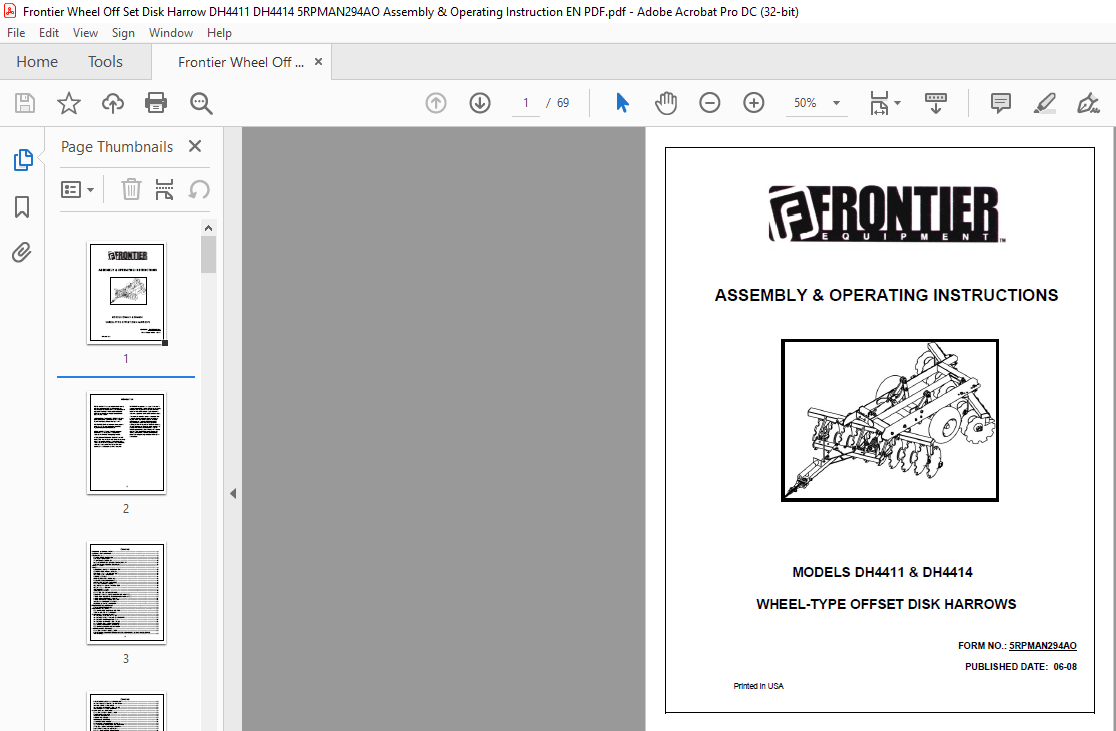Image resolution: width=1116 pixels, height=731 pixels.
Task: Click the thumbnail panel scrollbar thumb
Action: pyautogui.click(x=208, y=254)
